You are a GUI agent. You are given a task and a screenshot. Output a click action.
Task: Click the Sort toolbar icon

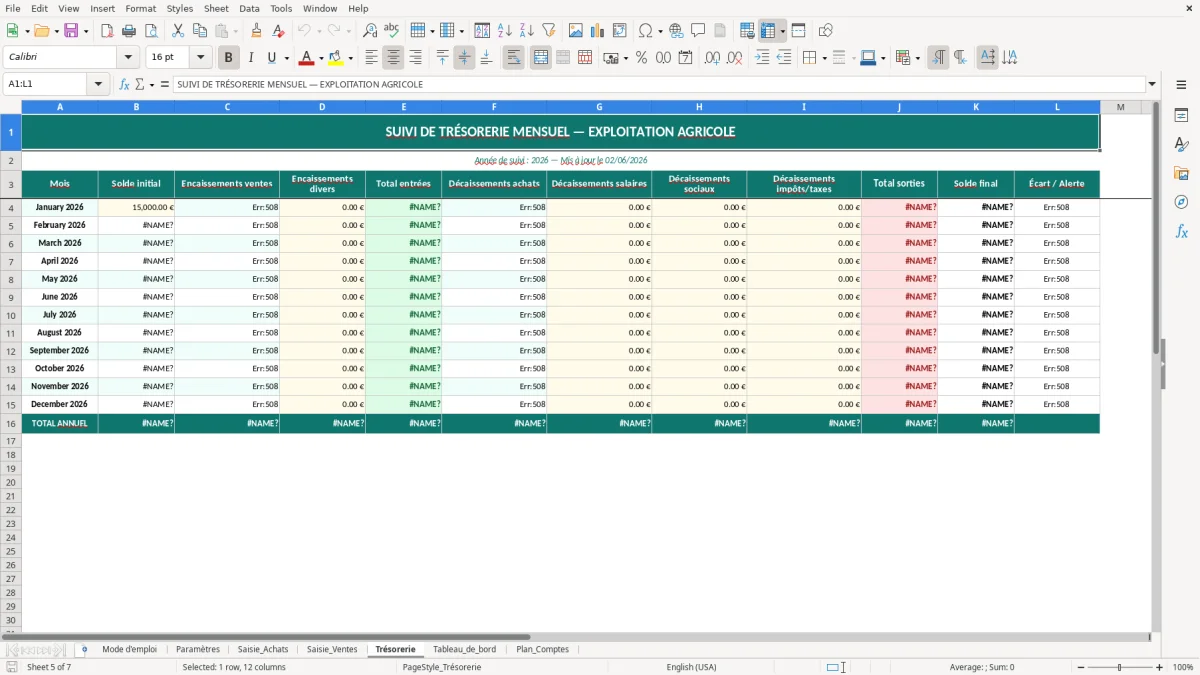tap(482, 31)
